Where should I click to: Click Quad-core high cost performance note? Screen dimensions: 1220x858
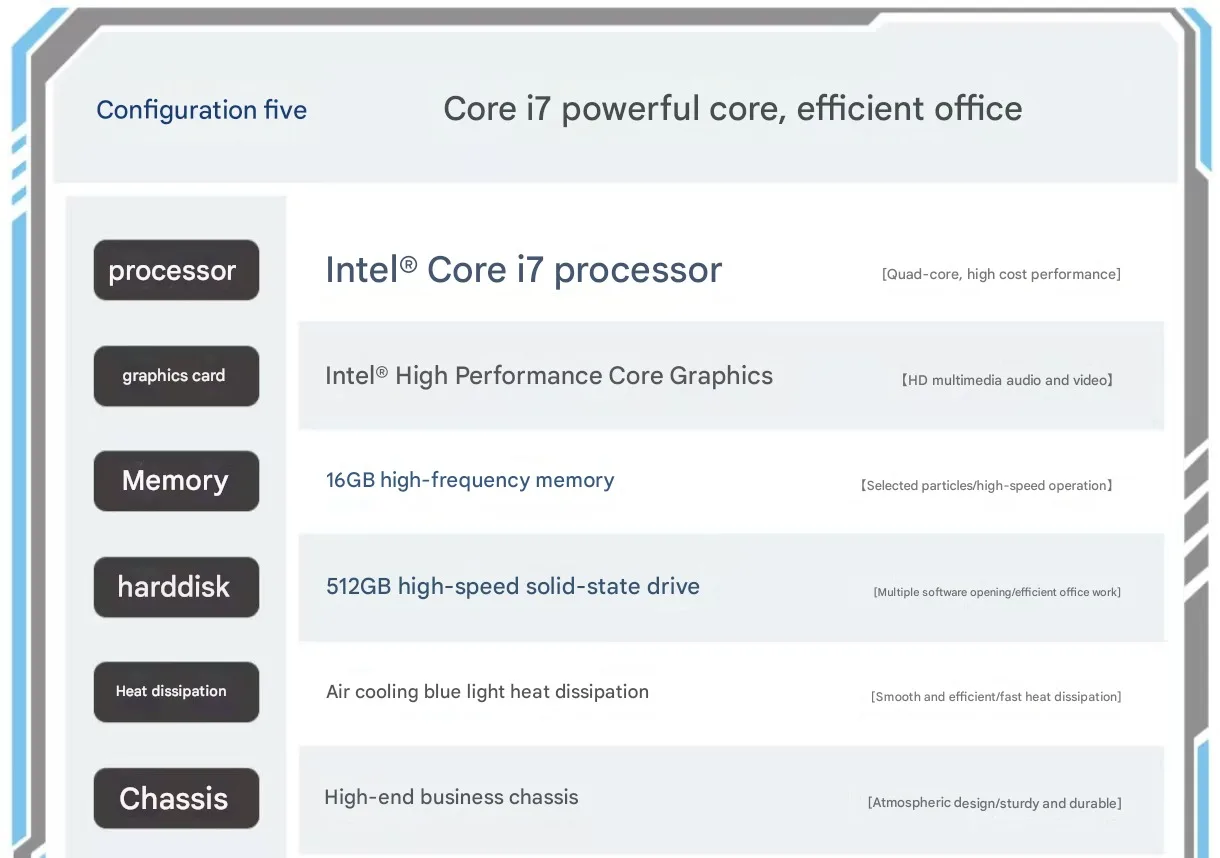pyautogui.click(x=1001, y=274)
